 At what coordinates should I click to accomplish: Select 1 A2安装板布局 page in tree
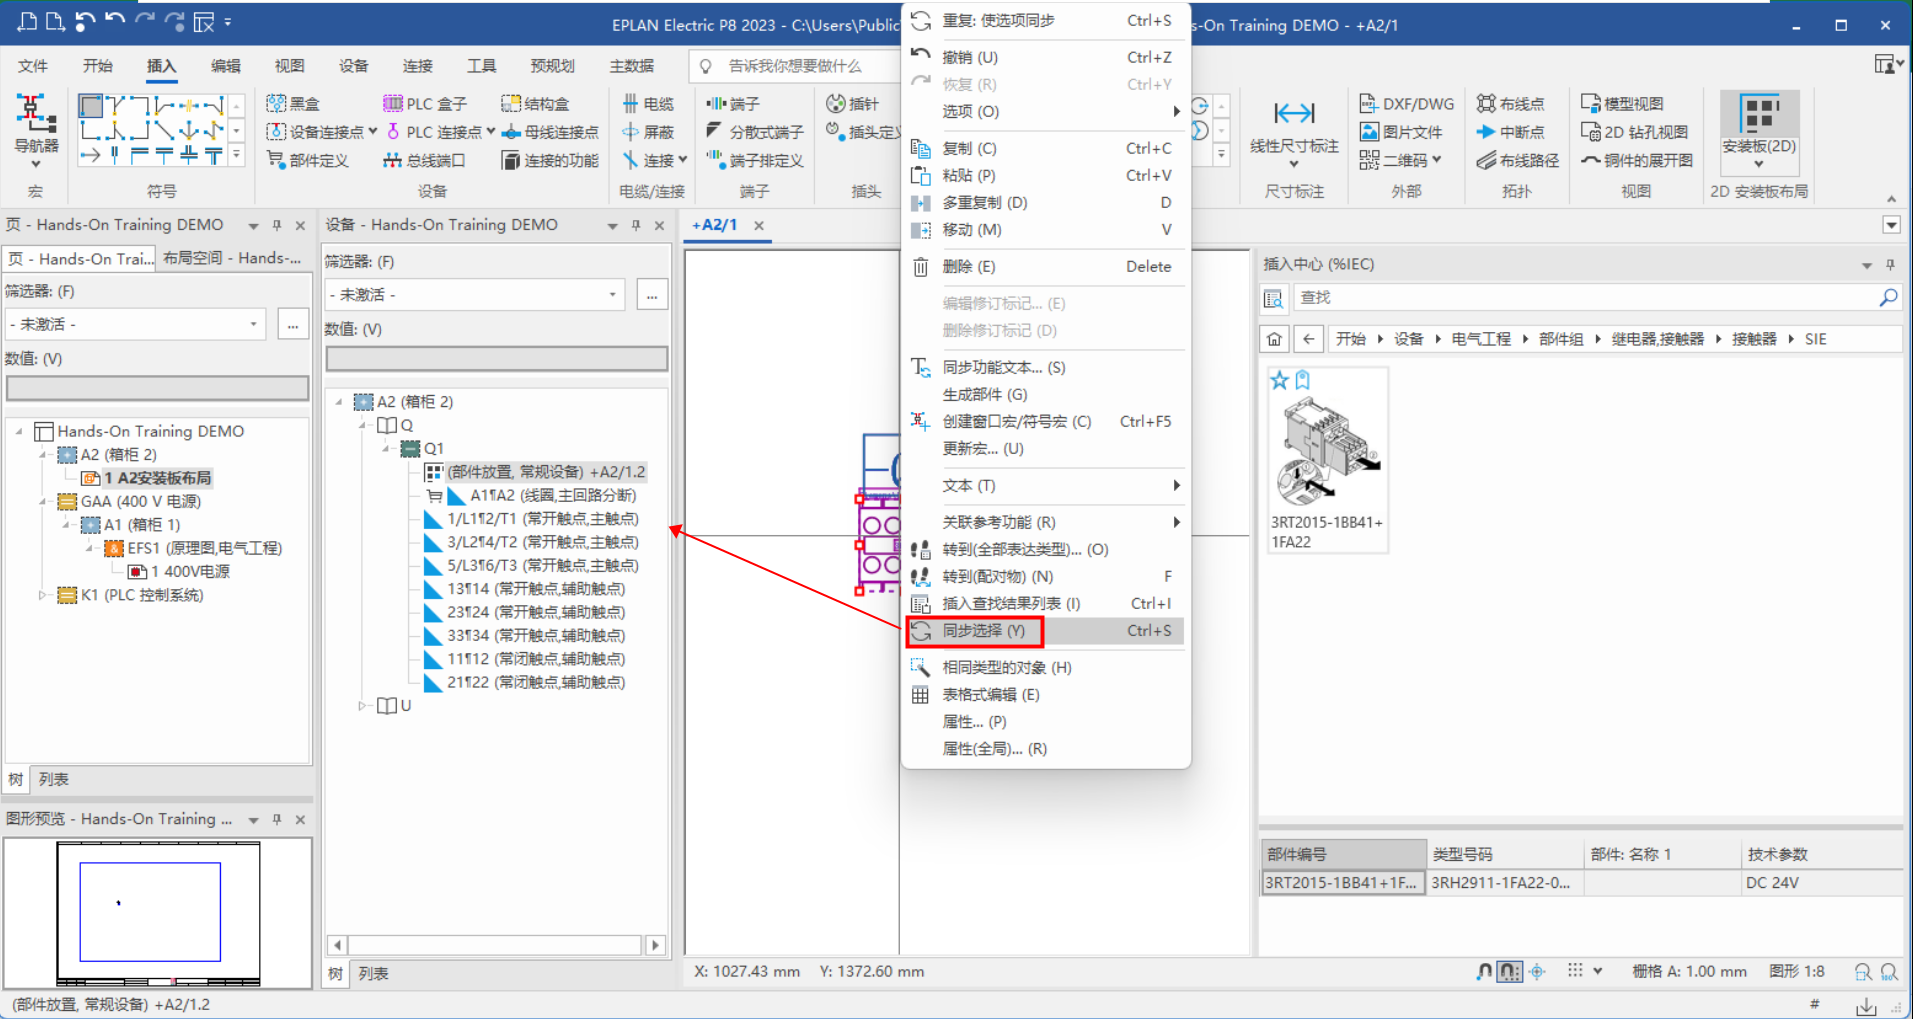click(157, 478)
